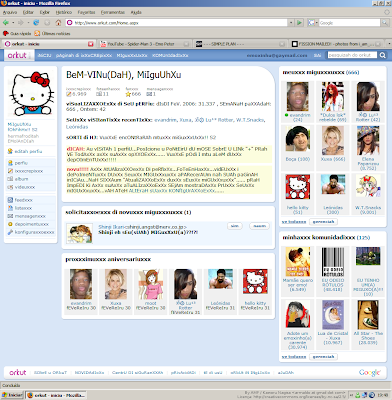Open the list-all-tabs dropdown arrow
This screenshot has width=392, height=400.
pos(389,44)
